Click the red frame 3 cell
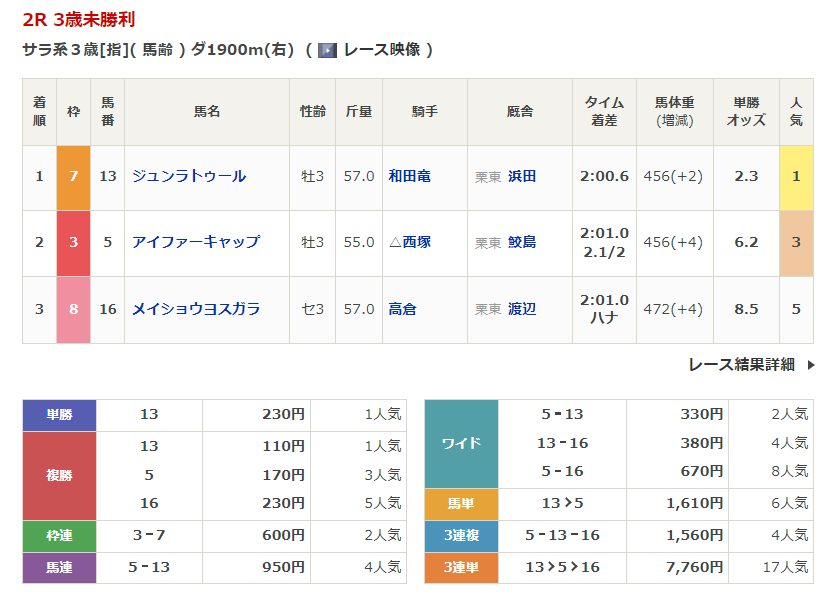 click(73, 242)
